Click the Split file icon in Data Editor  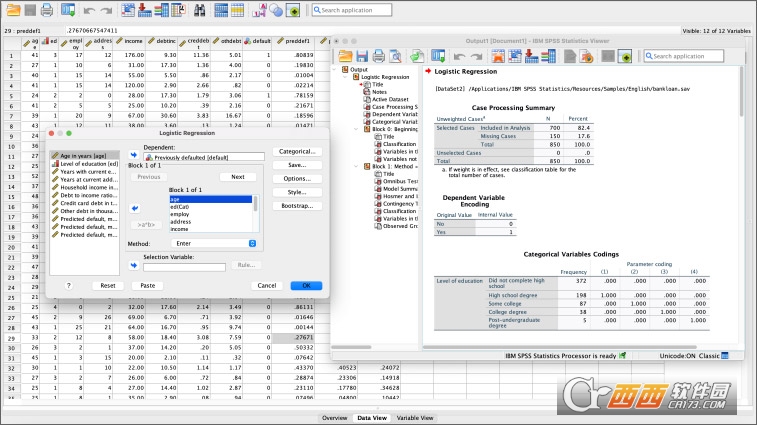tap(221, 9)
